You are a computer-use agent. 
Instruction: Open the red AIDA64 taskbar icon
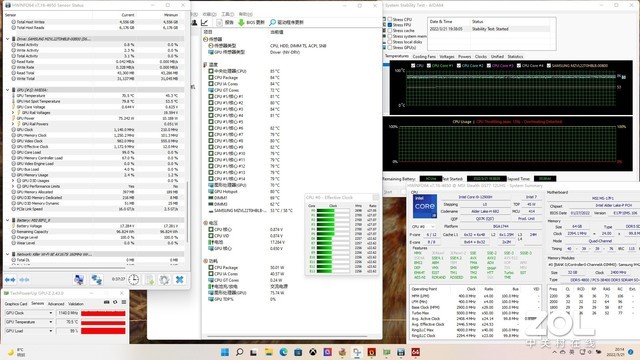coord(416,352)
